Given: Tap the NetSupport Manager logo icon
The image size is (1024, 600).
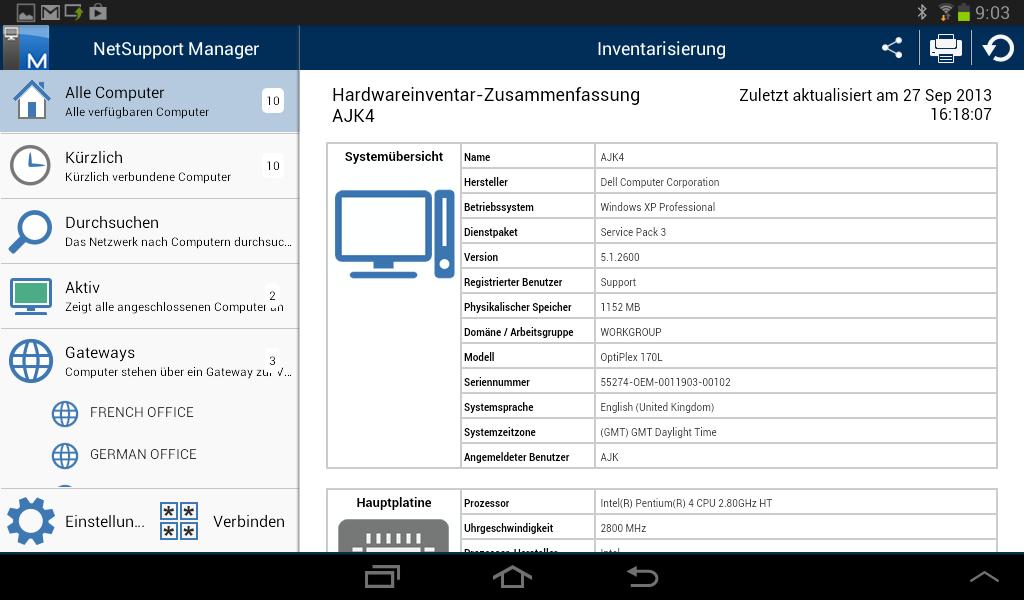Looking at the screenshot, I should [x=26, y=48].
